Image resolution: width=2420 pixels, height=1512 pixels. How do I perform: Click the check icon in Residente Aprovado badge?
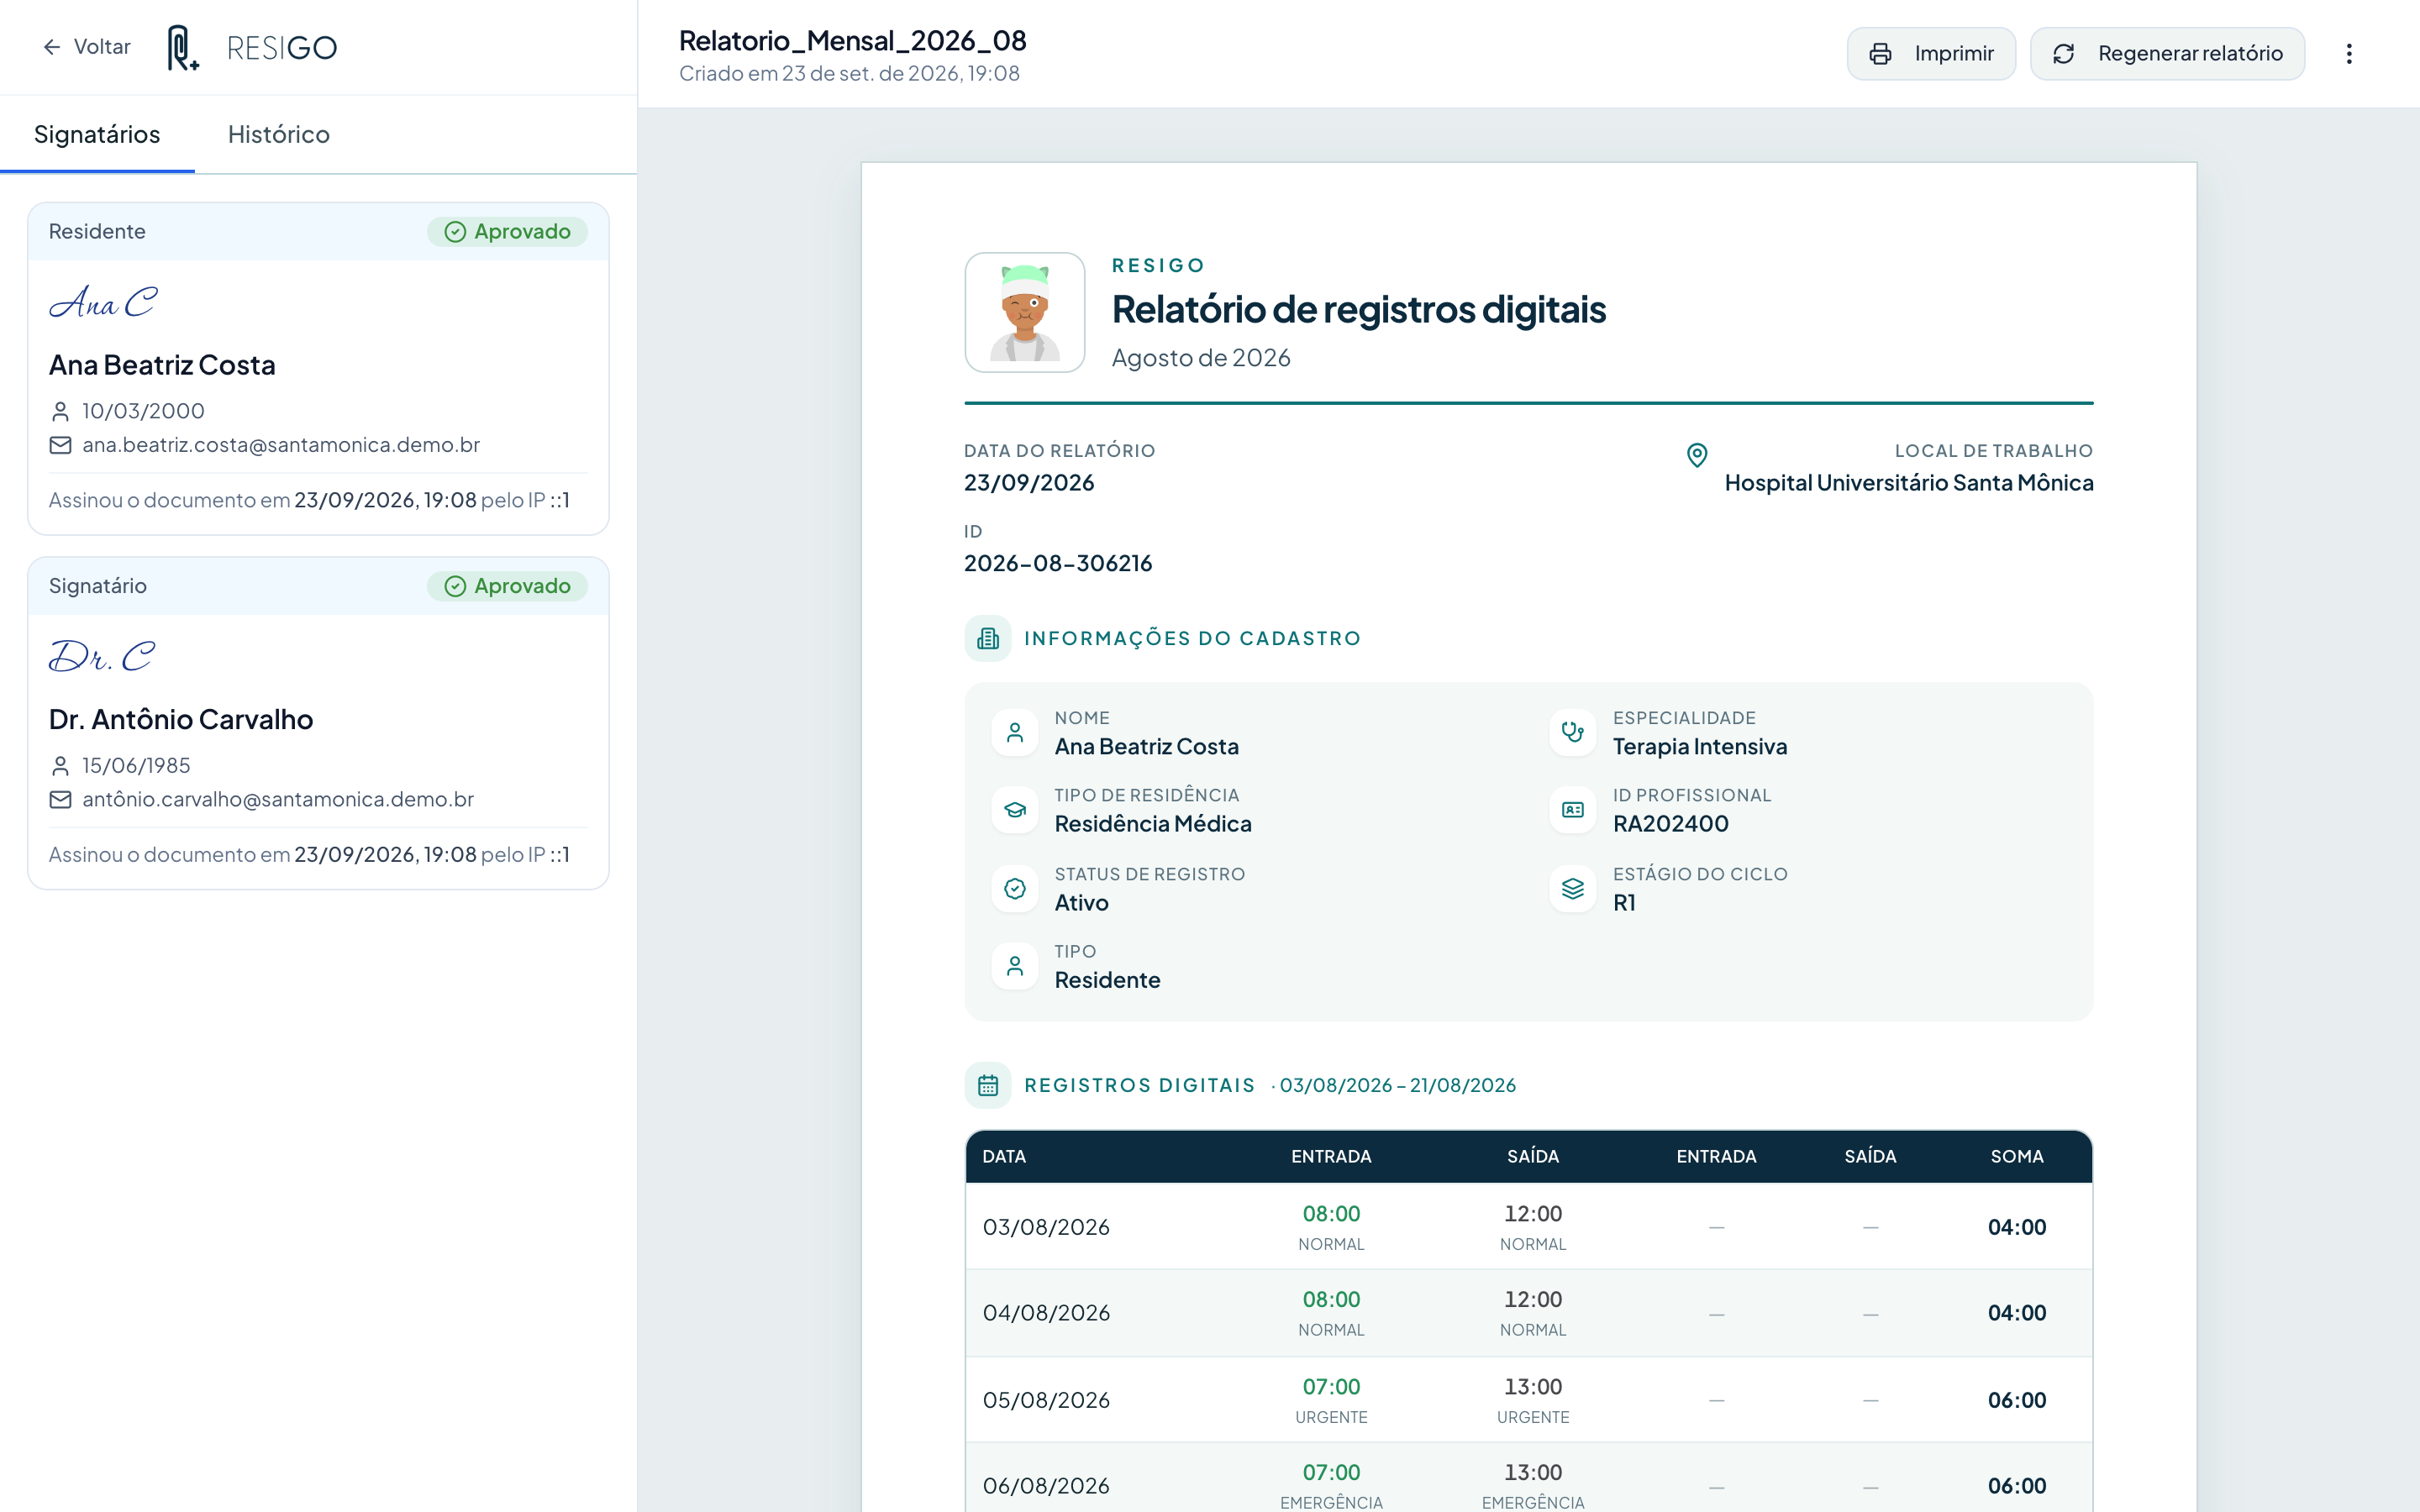(x=455, y=232)
